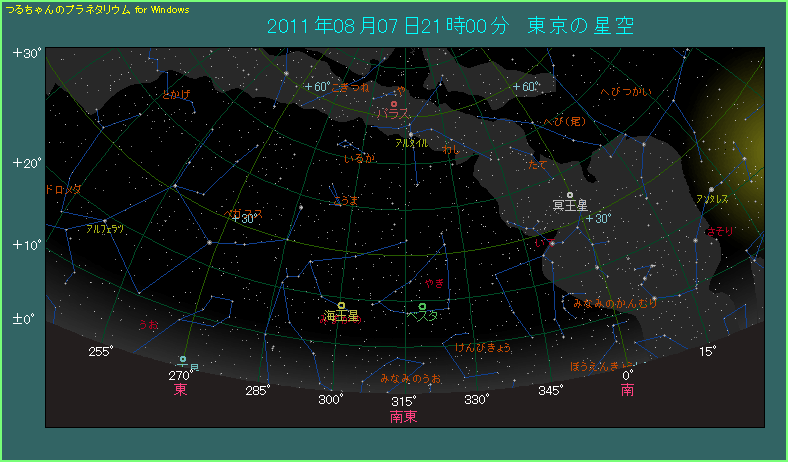Click the 東 (East) direction label
Viewport: 788px width, 462px height.
tap(180, 389)
